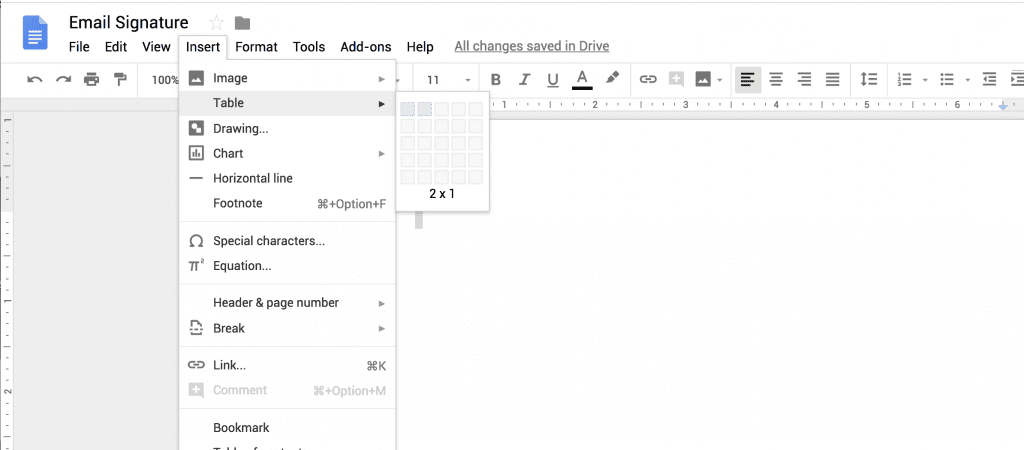Insert an Equation...

click(287, 266)
